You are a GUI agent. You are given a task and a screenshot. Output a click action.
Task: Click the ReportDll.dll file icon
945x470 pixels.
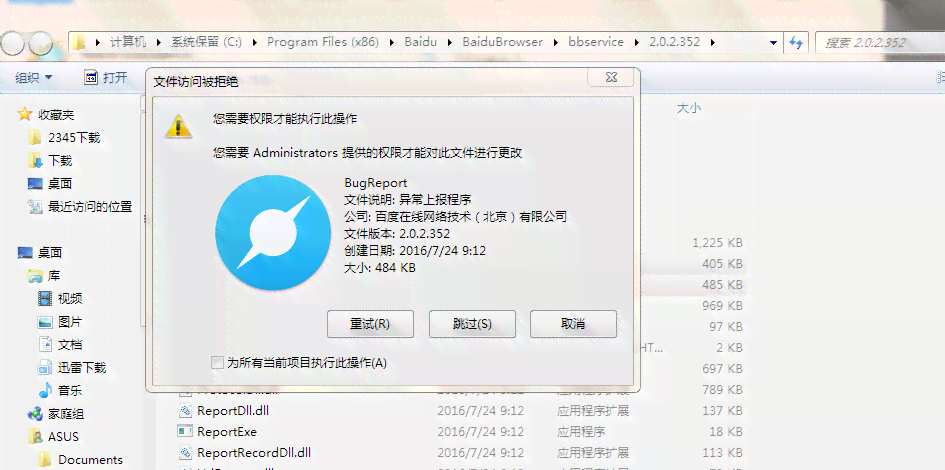pos(184,411)
